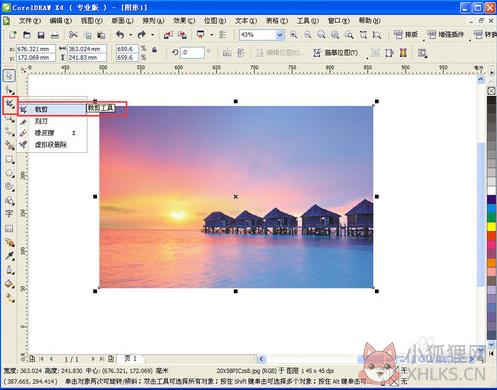Select the Fill bucket tool
This screenshot has height=390, width=497.
click(x=9, y=284)
